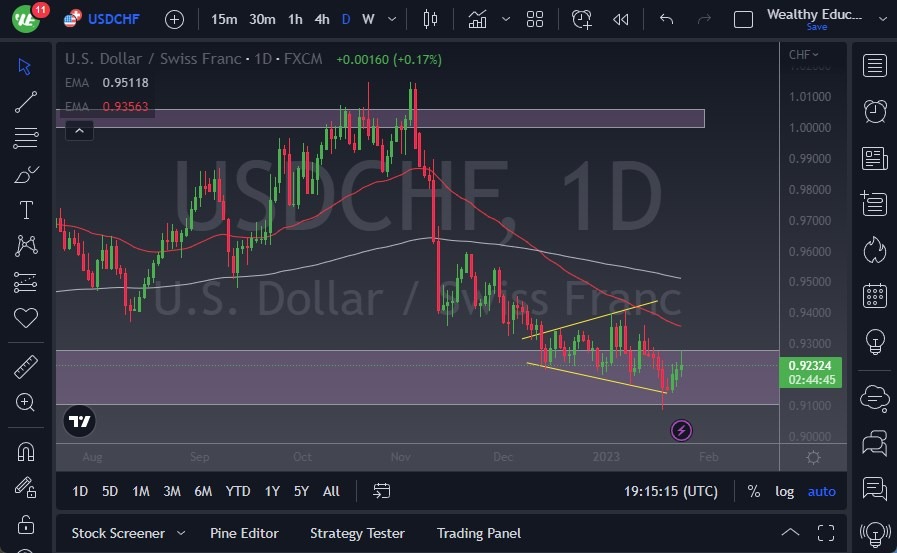This screenshot has width=897, height=553.
Task: Click the zoom in magnifier tool
Action: (26, 402)
